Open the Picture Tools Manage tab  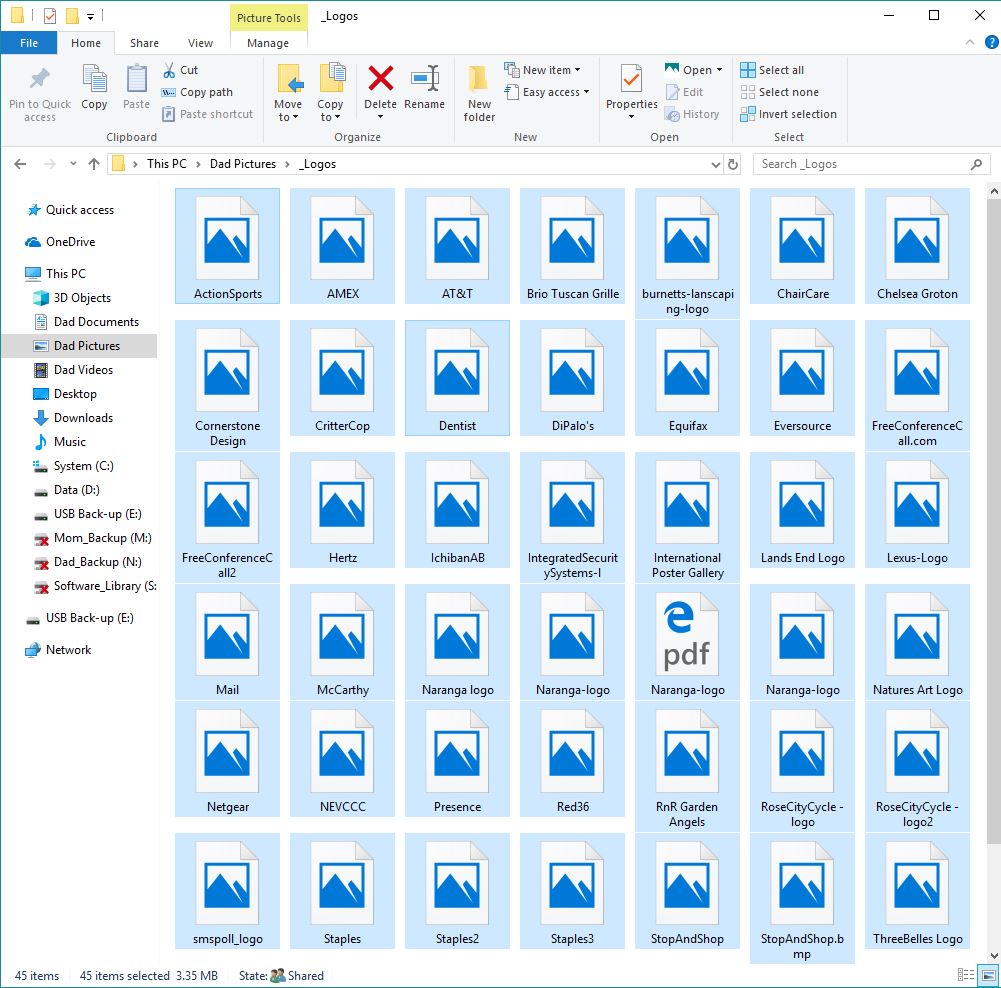tap(268, 43)
